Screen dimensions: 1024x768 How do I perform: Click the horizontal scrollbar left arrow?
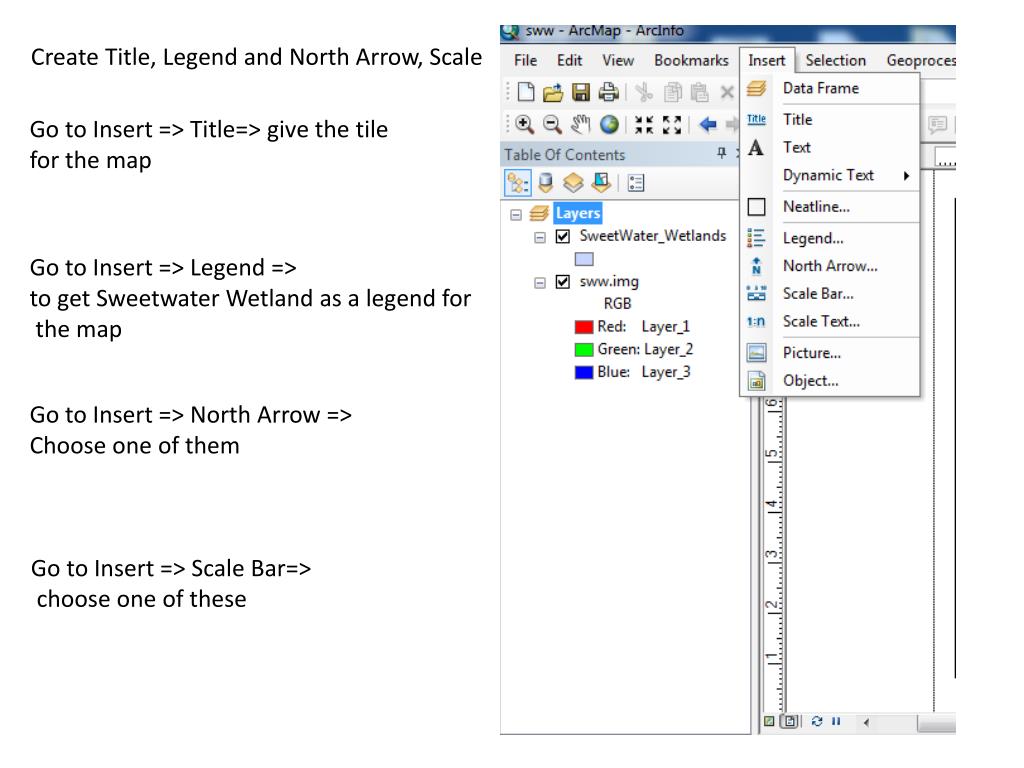pos(867,722)
